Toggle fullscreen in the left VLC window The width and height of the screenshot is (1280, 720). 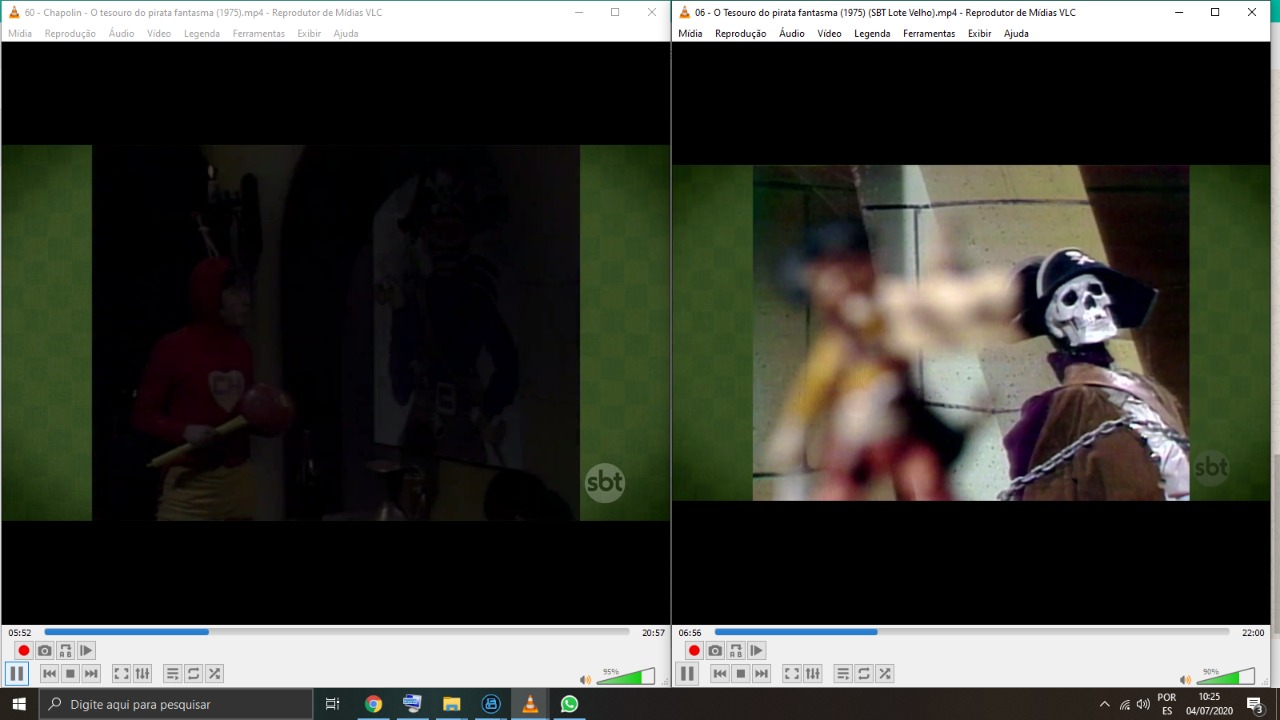pos(121,674)
